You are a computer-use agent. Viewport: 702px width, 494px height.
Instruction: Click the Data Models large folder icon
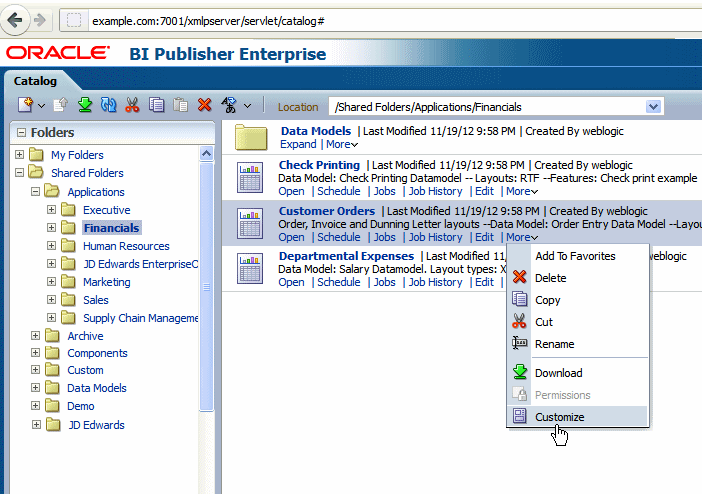[x=251, y=137]
